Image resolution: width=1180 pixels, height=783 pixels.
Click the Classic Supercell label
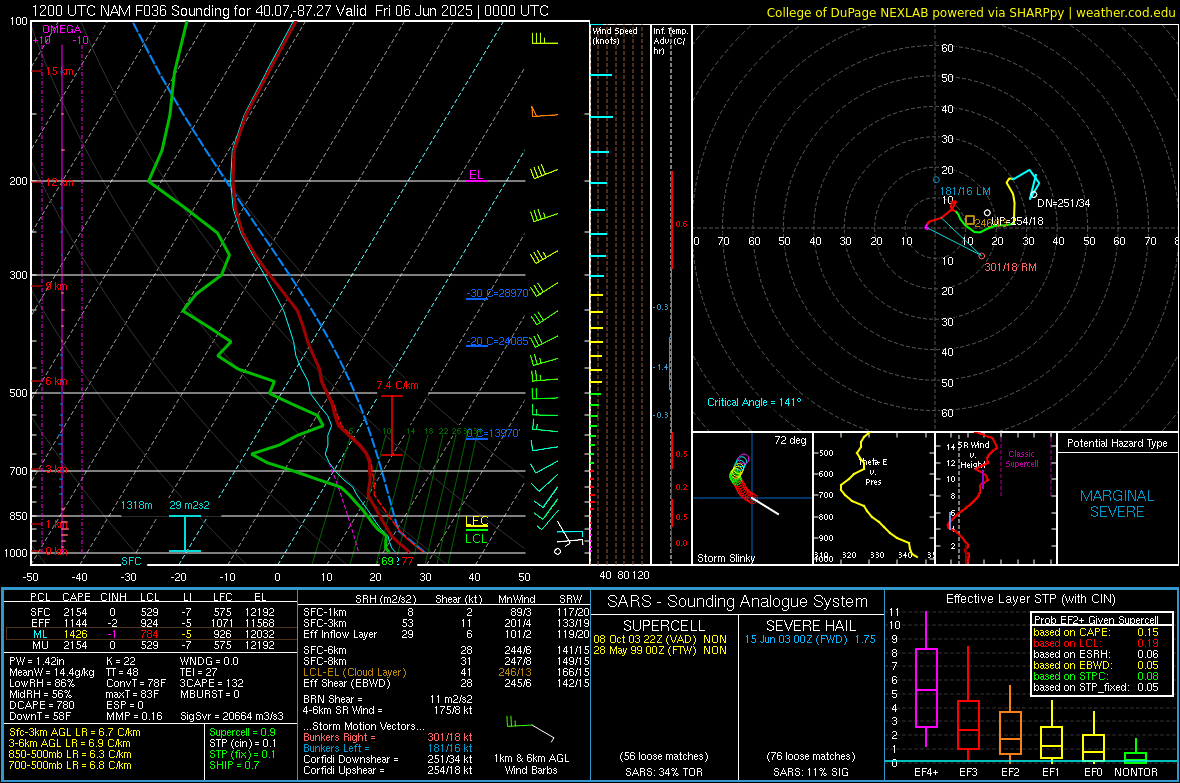point(1021,459)
